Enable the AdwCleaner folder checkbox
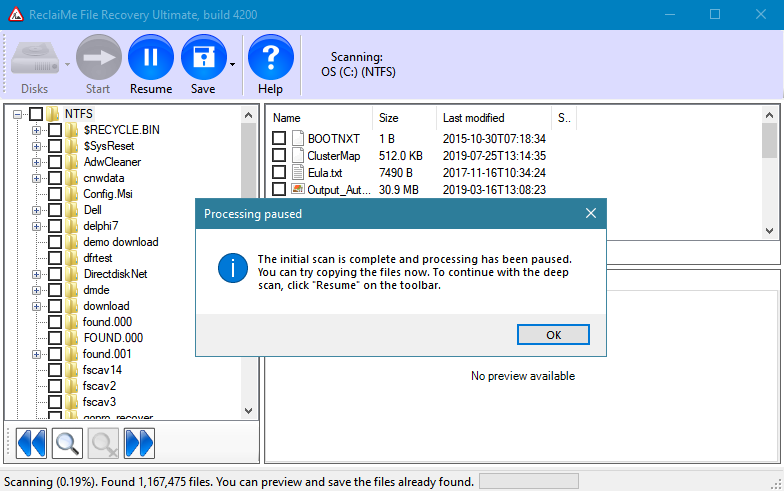The height and width of the screenshot is (491, 784). tap(55, 162)
